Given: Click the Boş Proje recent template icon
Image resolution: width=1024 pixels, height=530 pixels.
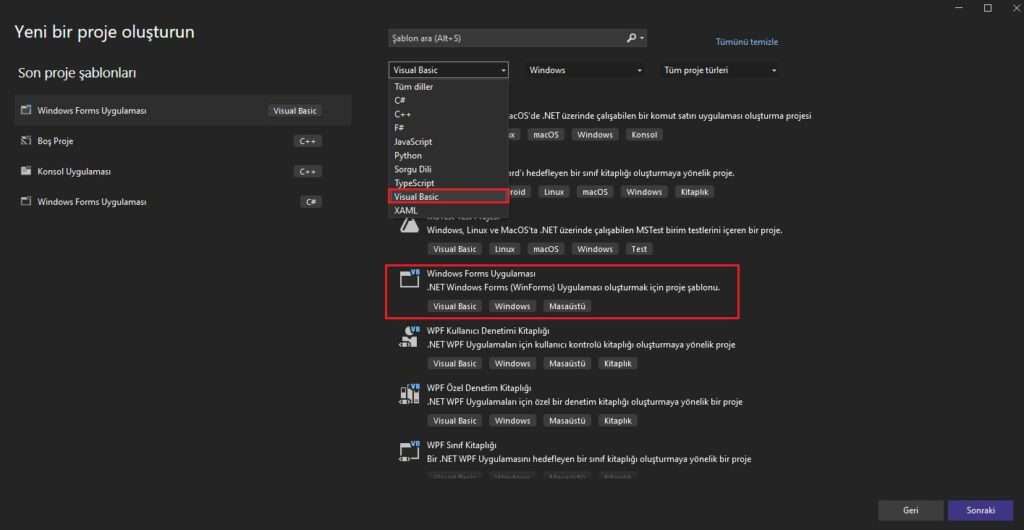Looking at the screenshot, I should click(x=27, y=141).
